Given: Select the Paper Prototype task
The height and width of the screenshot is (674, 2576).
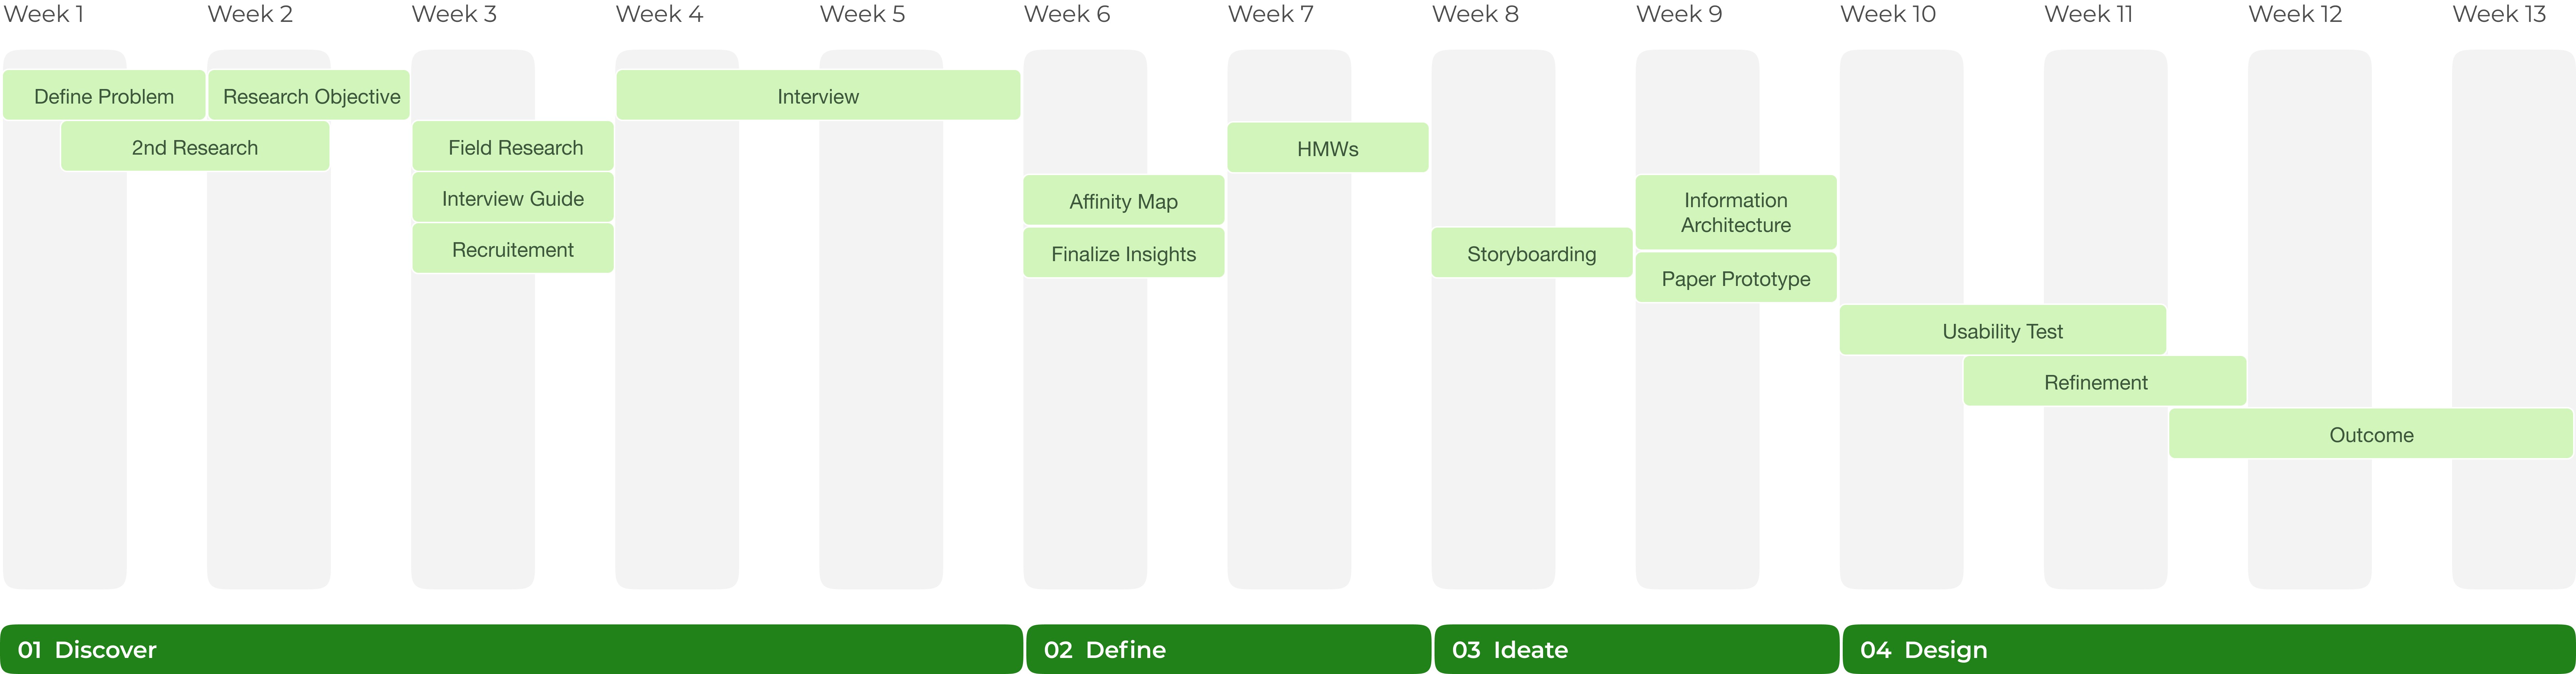Looking at the screenshot, I should 1736,278.
